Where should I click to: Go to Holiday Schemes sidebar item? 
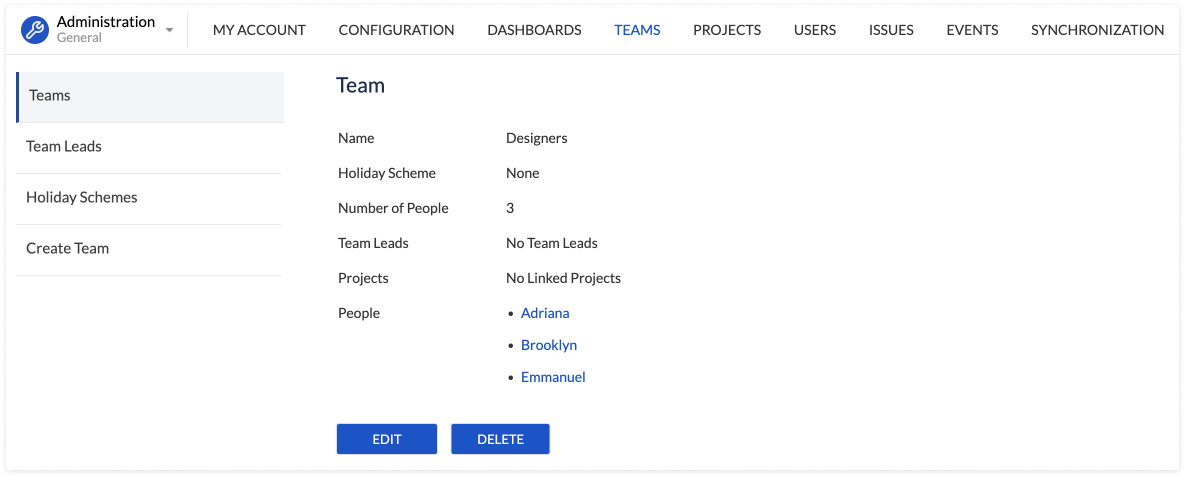pyautogui.click(x=150, y=198)
